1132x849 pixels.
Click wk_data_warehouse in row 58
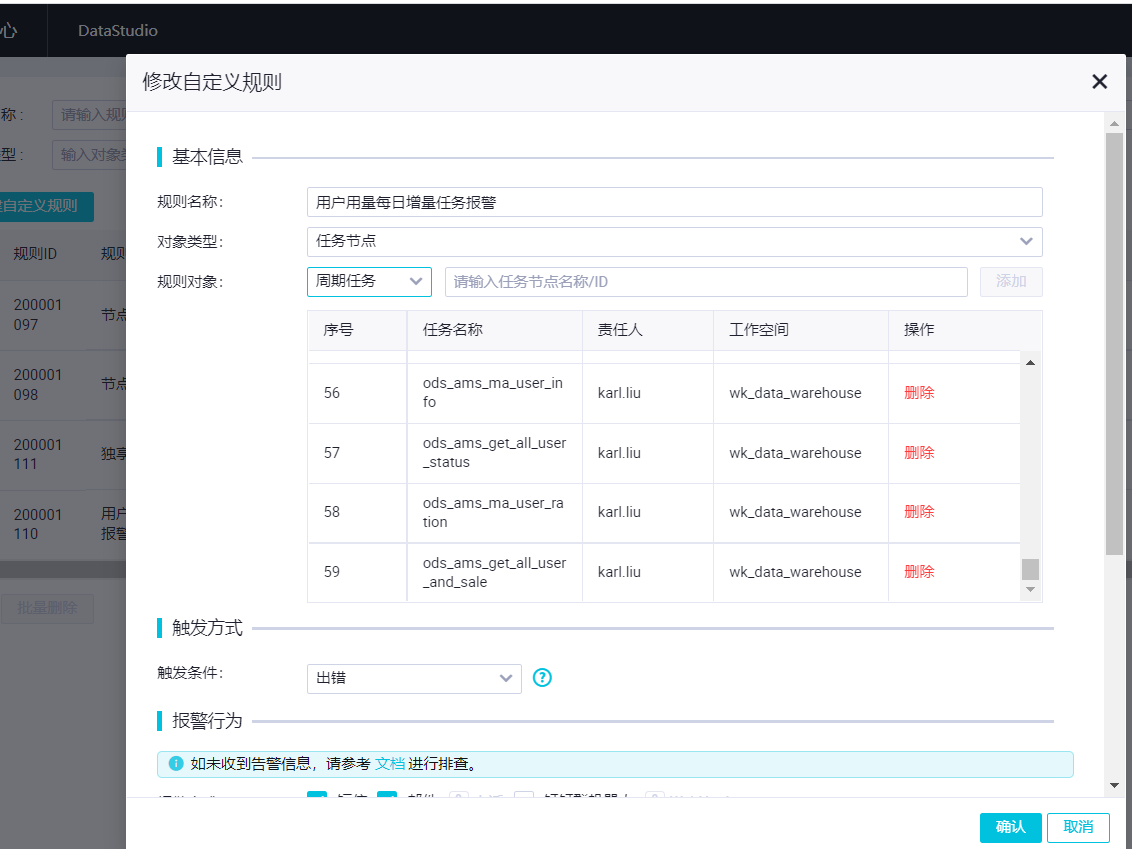pyautogui.click(x=795, y=512)
